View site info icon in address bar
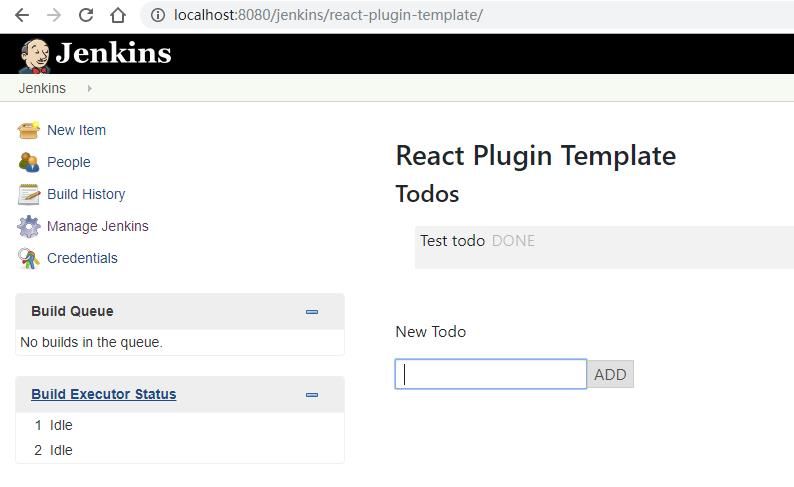Image resolution: width=794 pixels, height=487 pixels. pos(158,15)
